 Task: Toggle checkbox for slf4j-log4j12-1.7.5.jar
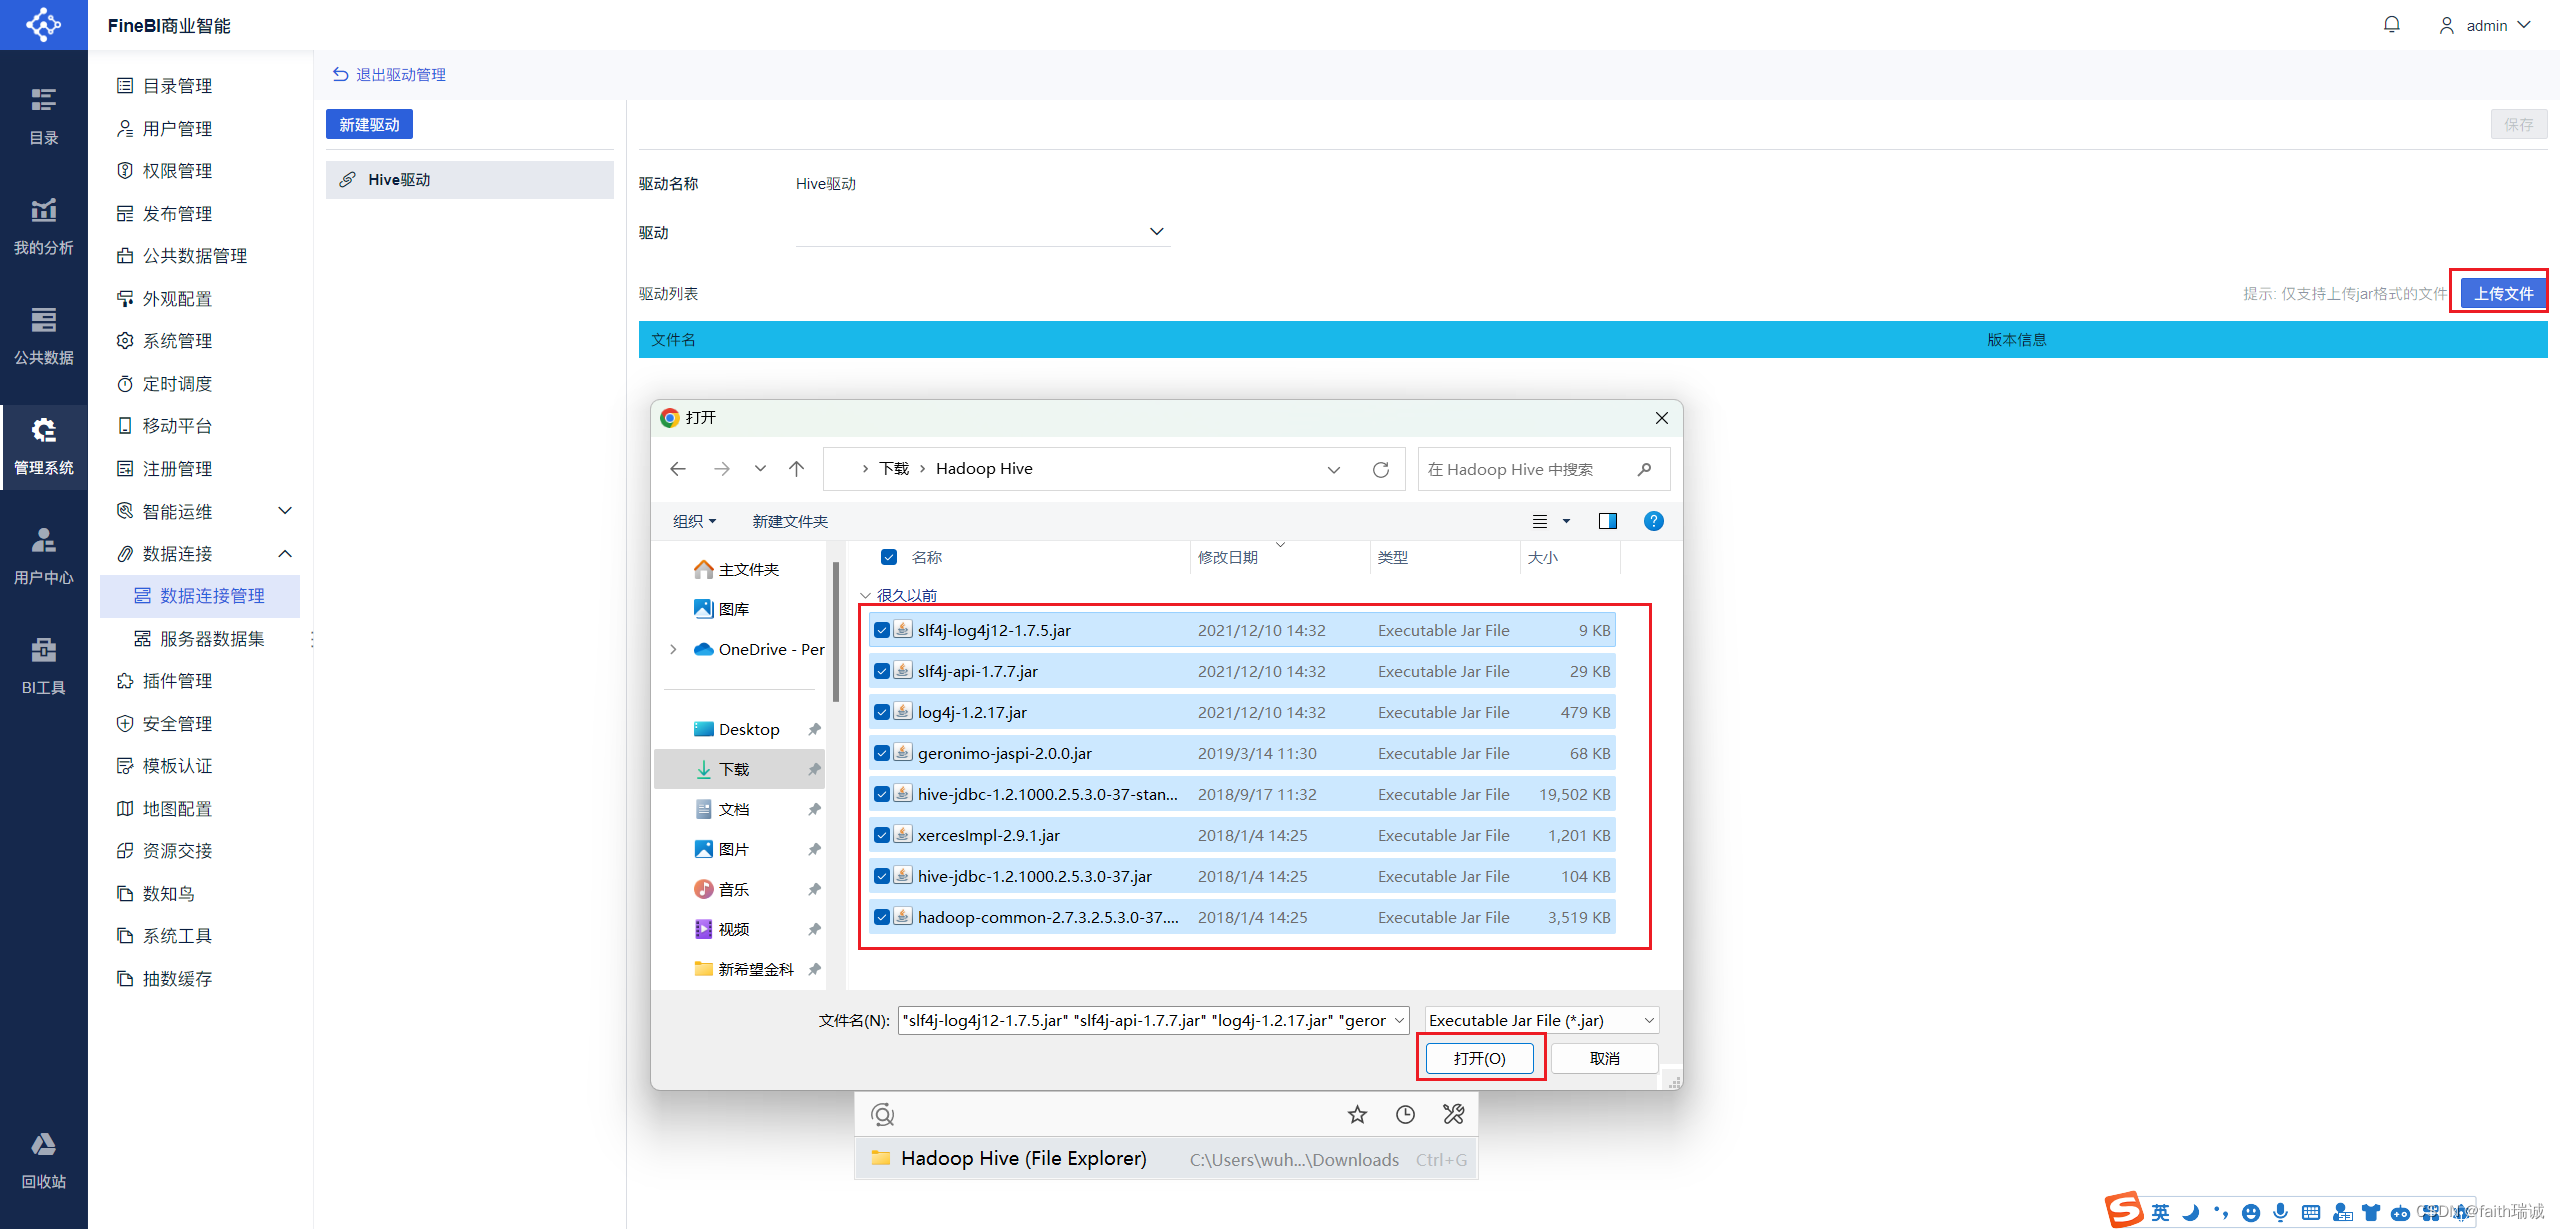882,630
